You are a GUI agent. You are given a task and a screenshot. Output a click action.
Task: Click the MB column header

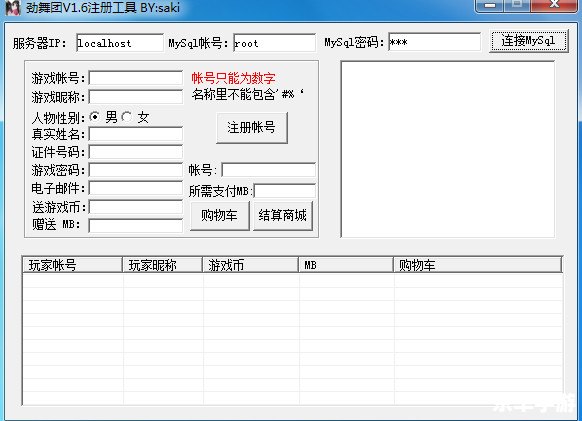[x=346, y=265]
